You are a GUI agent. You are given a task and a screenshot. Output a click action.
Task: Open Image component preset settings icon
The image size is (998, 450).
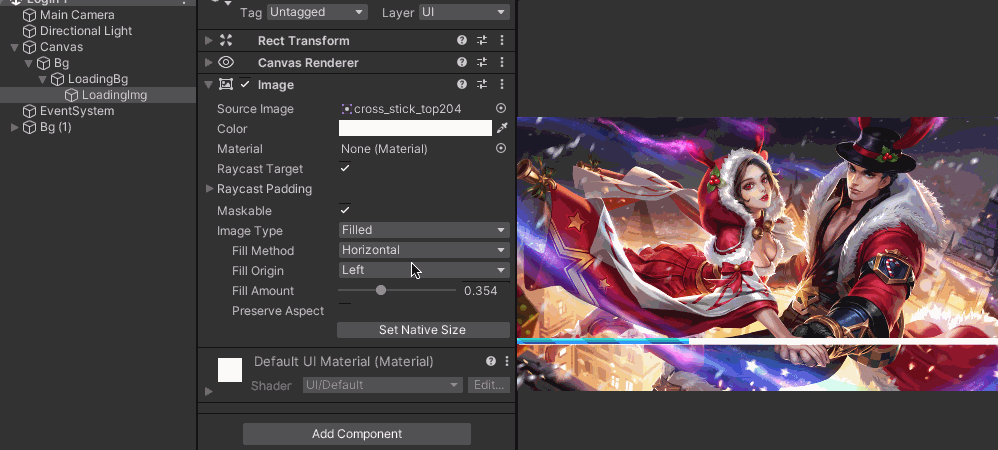click(482, 84)
